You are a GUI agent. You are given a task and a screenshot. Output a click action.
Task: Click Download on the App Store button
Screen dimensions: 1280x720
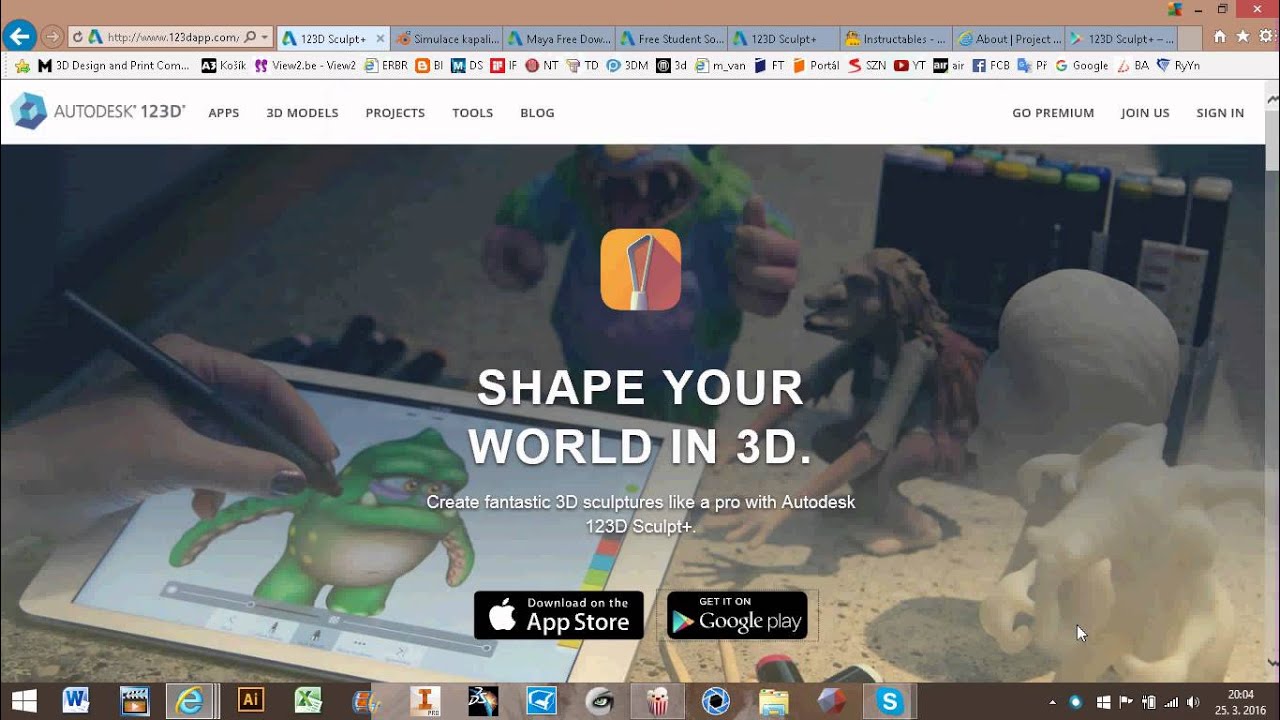tap(559, 615)
